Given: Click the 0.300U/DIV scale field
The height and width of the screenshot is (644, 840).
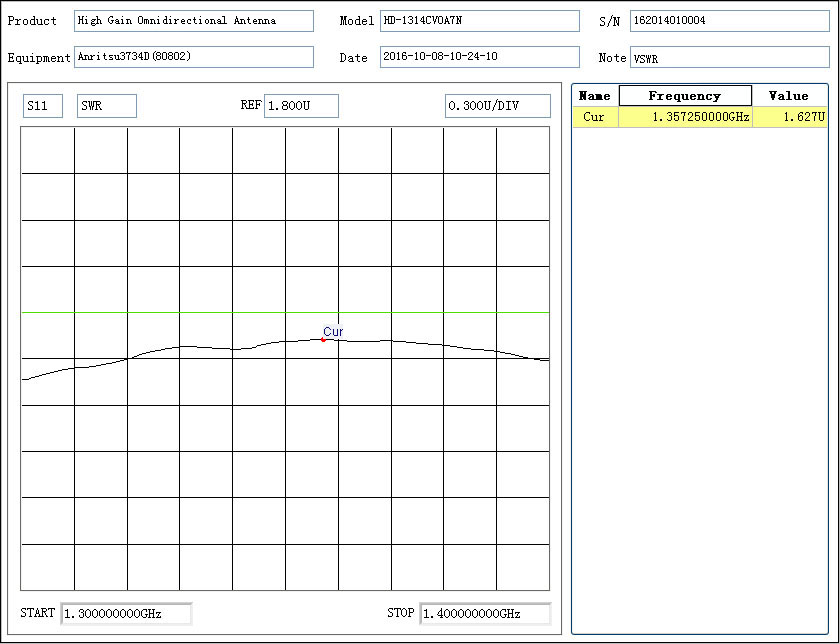Looking at the screenshot, I should point(497,106).
